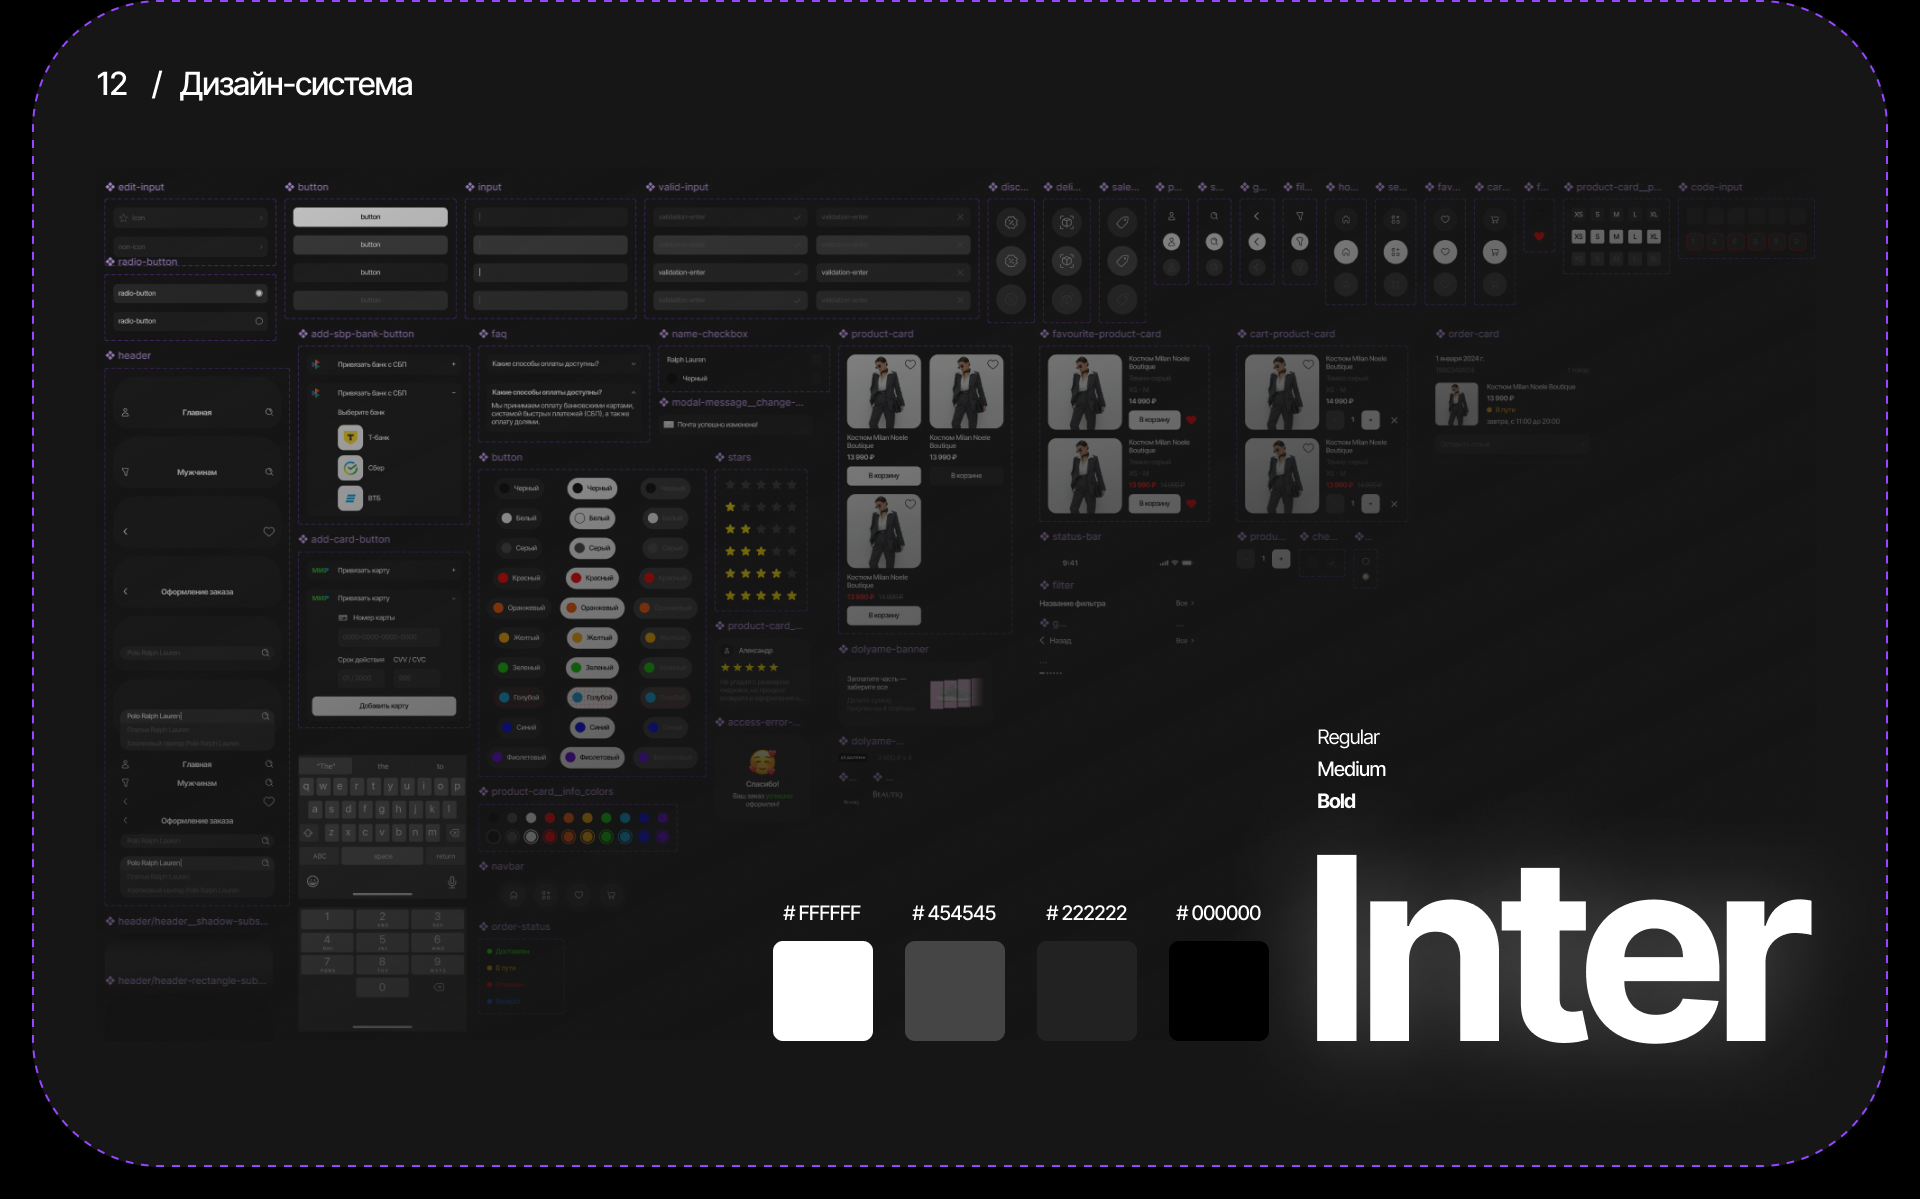Click the highlighted home circle icon
The image size is (1920, 1199).
[x=1346, y=252]
